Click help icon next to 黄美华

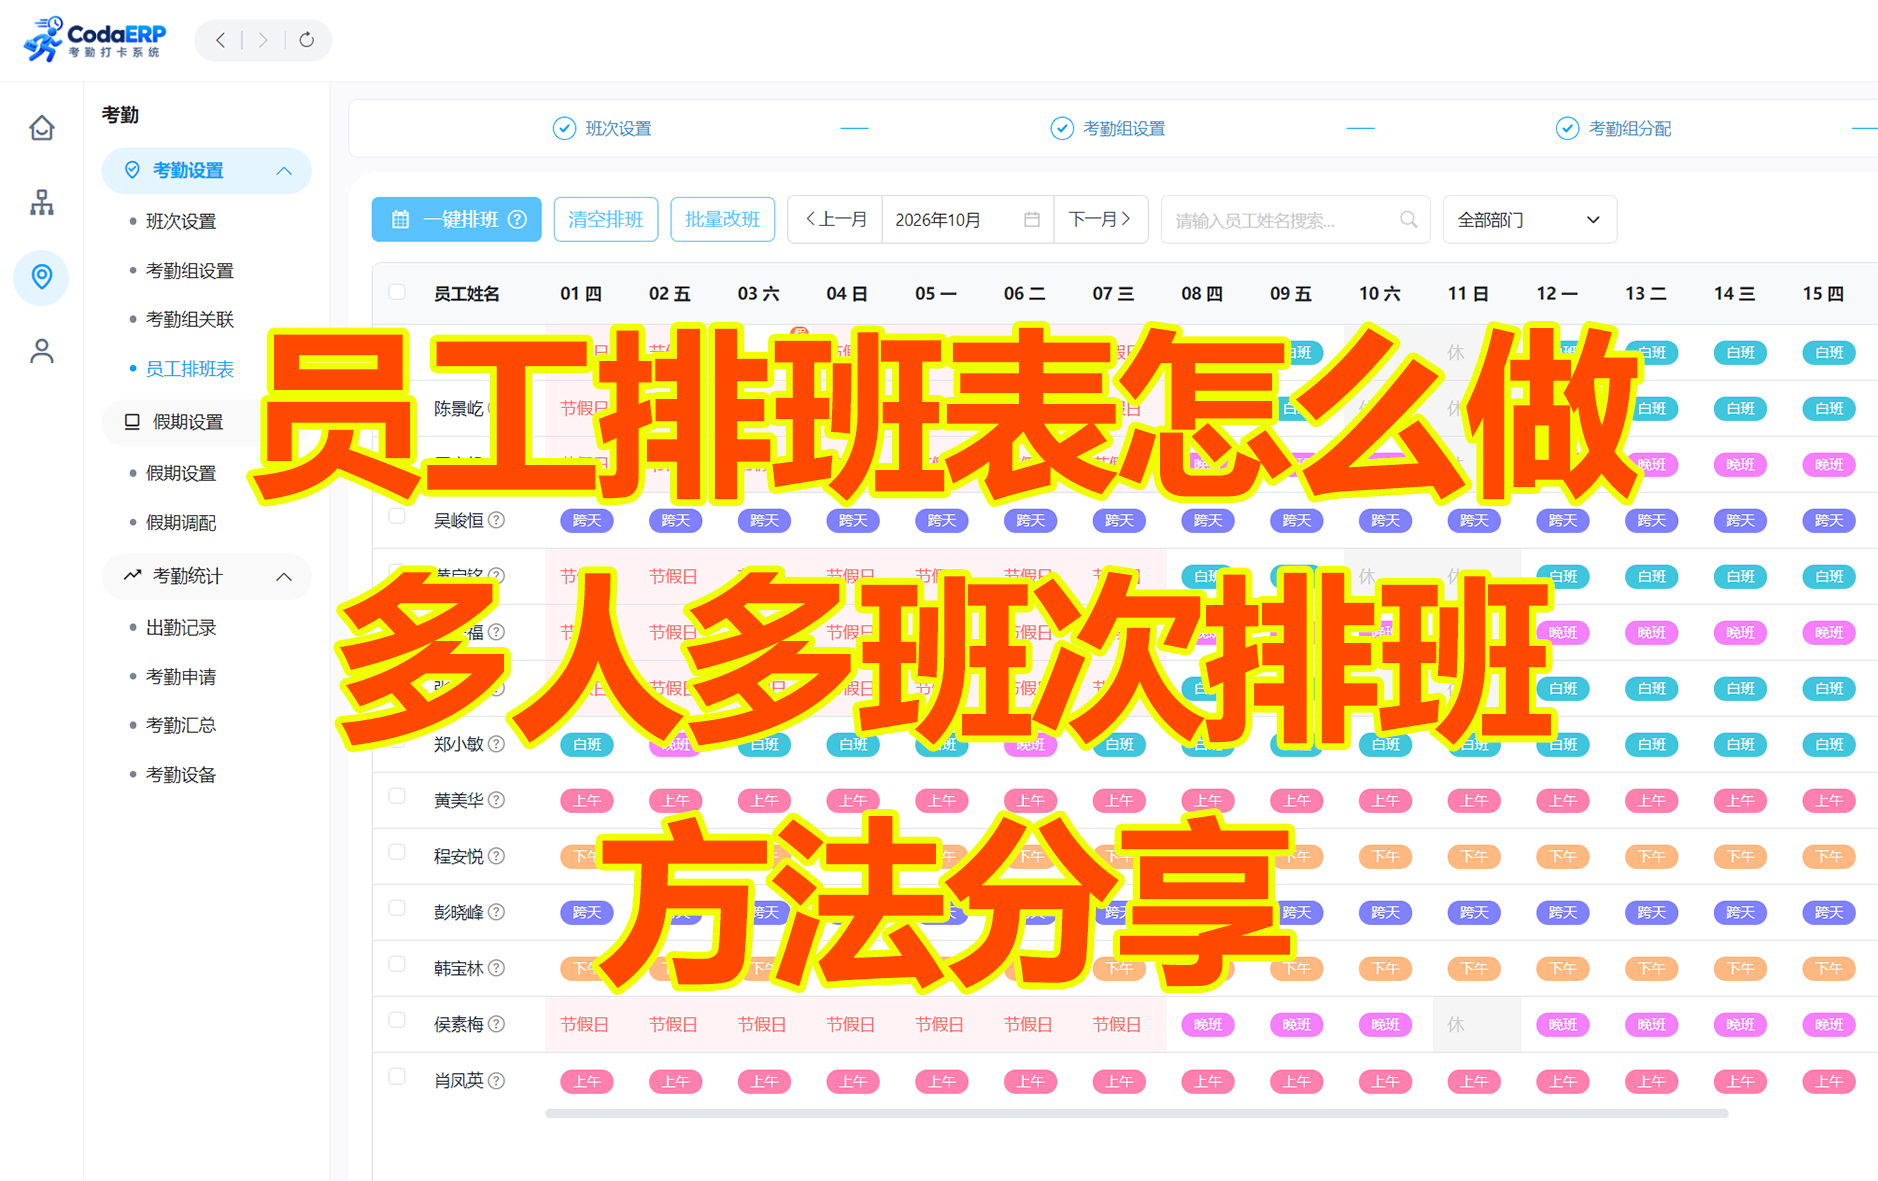(x=496, y=800)
